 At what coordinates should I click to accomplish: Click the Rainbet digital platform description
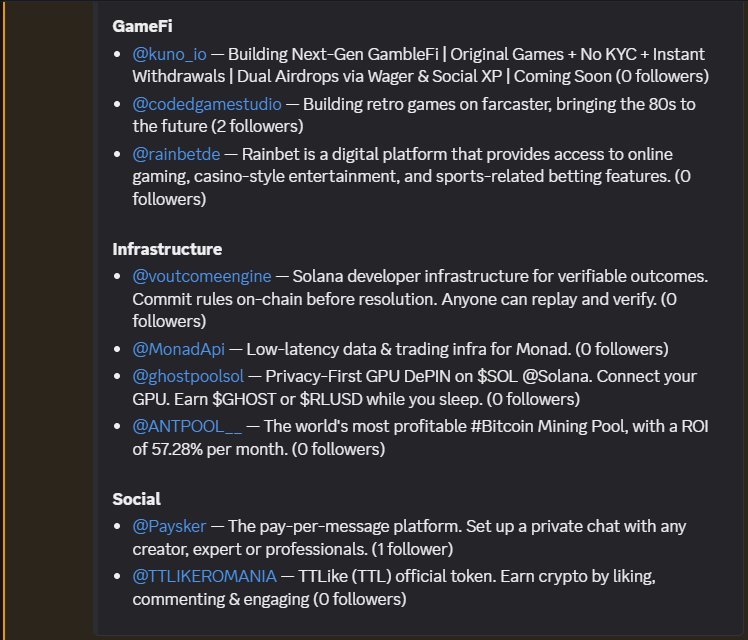click(460, 154)
